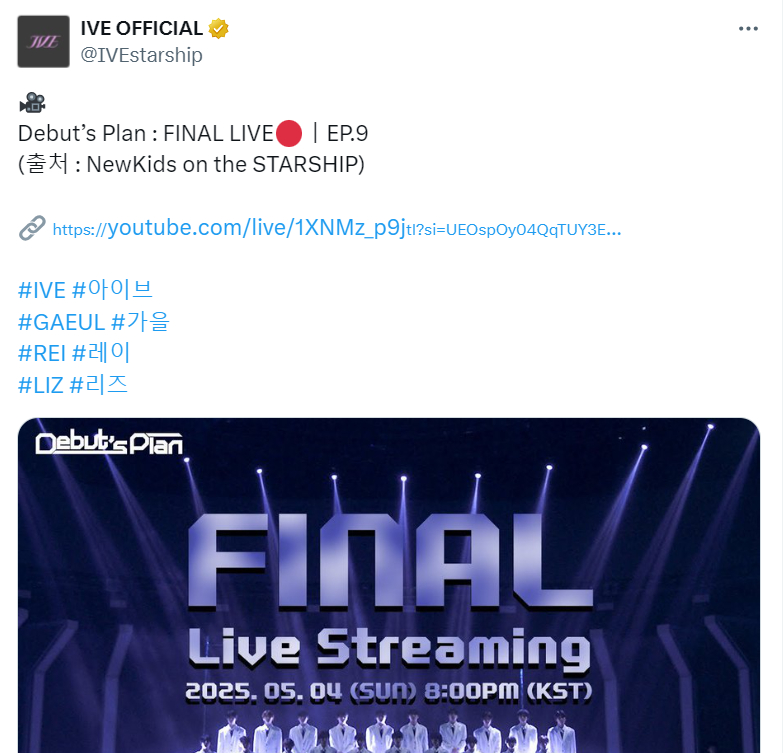The image size is (784, 753).
Task: Open the IVE OFFICIAL display name
Action: point(142,28)
